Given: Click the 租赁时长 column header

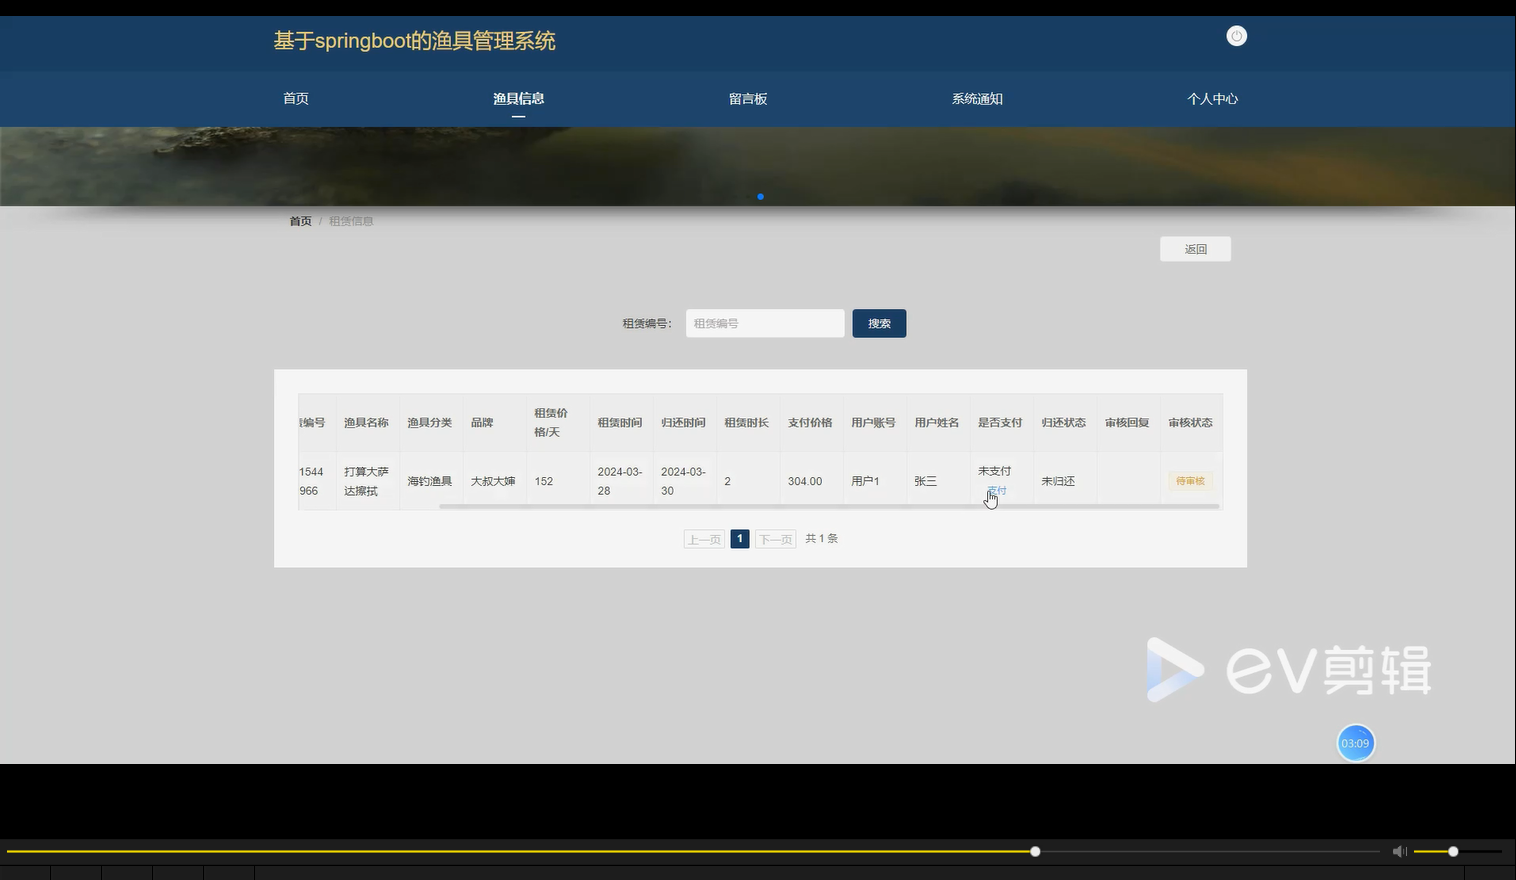Looking at the screenshot, I should pos(747,423).
